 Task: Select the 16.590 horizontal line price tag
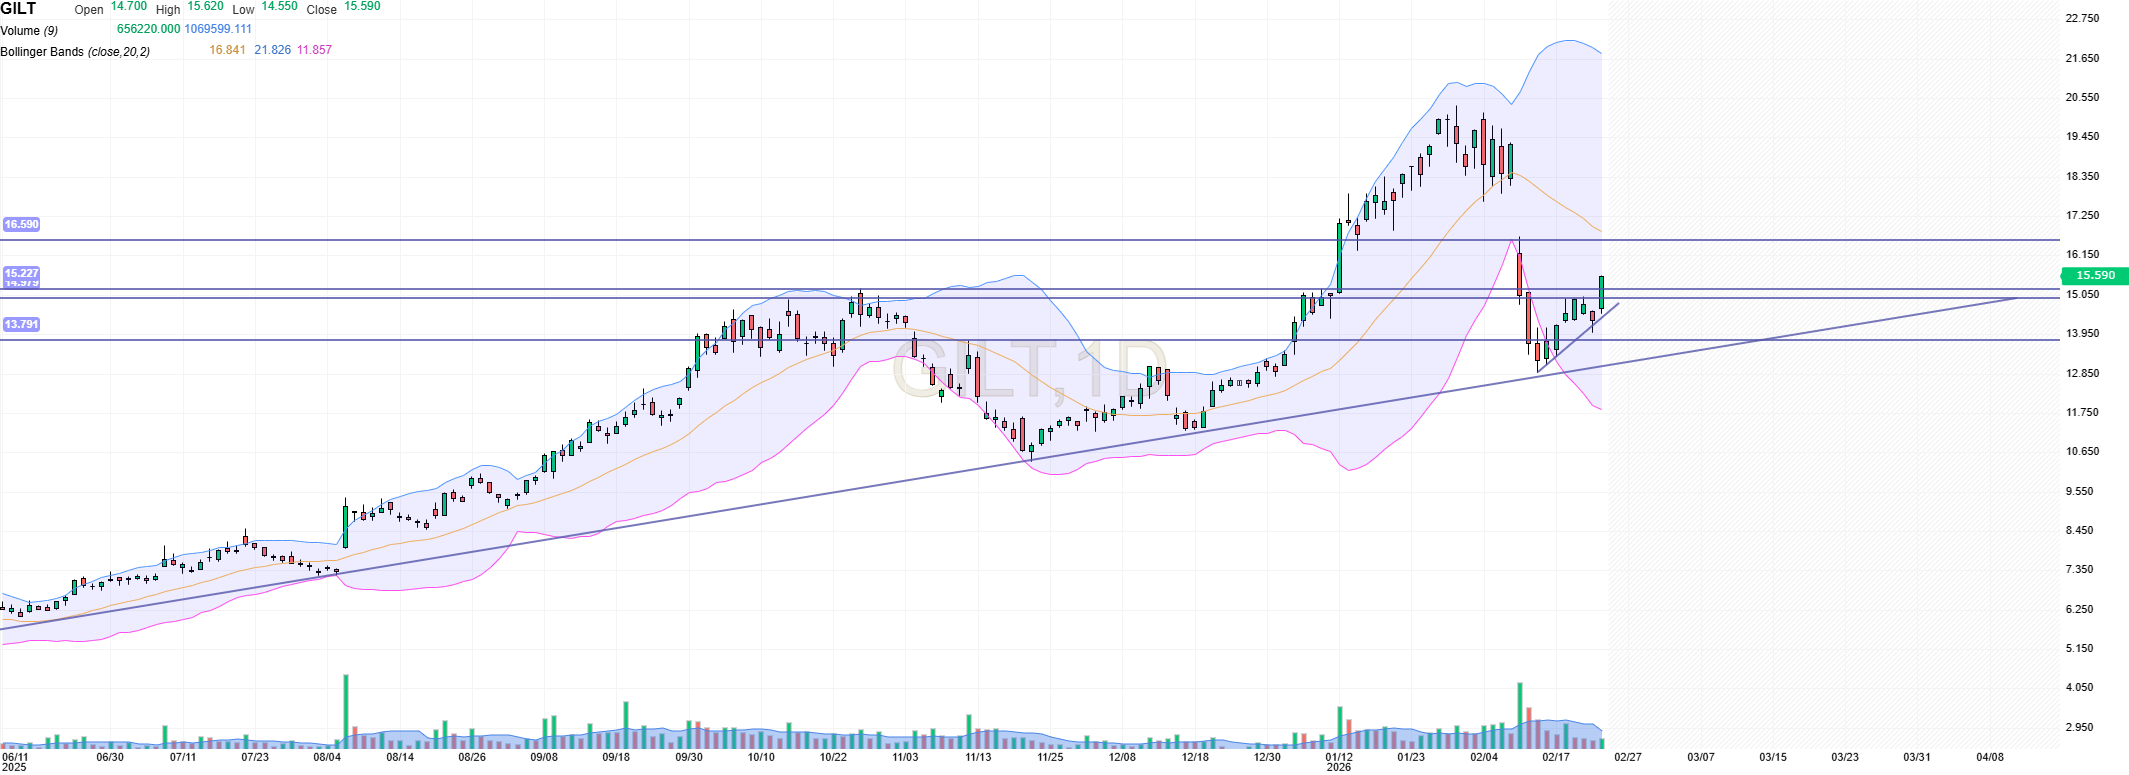click(x=21, y=224)
